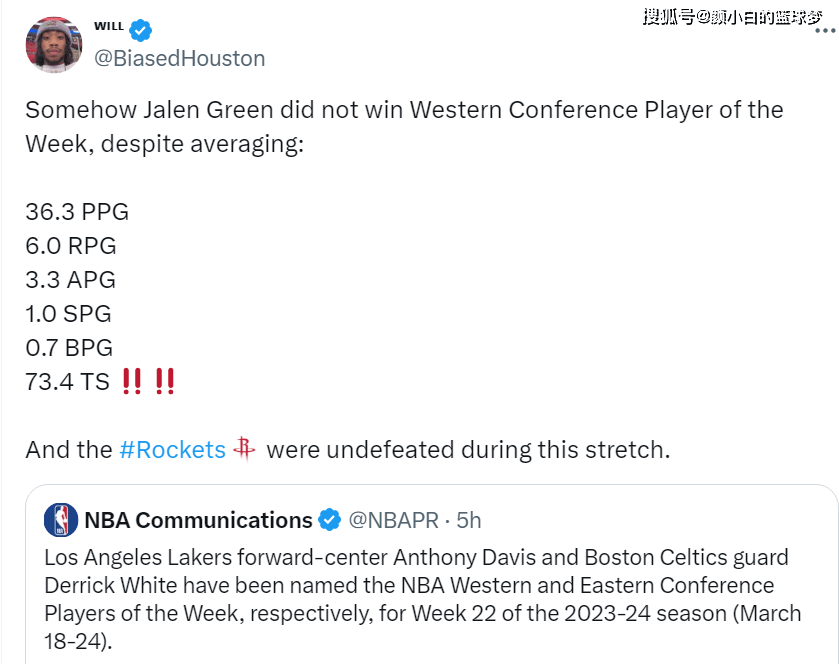Click the Houston Rockets logo emoji
This screenshot has height=664, width=839.
coord(245,449)
